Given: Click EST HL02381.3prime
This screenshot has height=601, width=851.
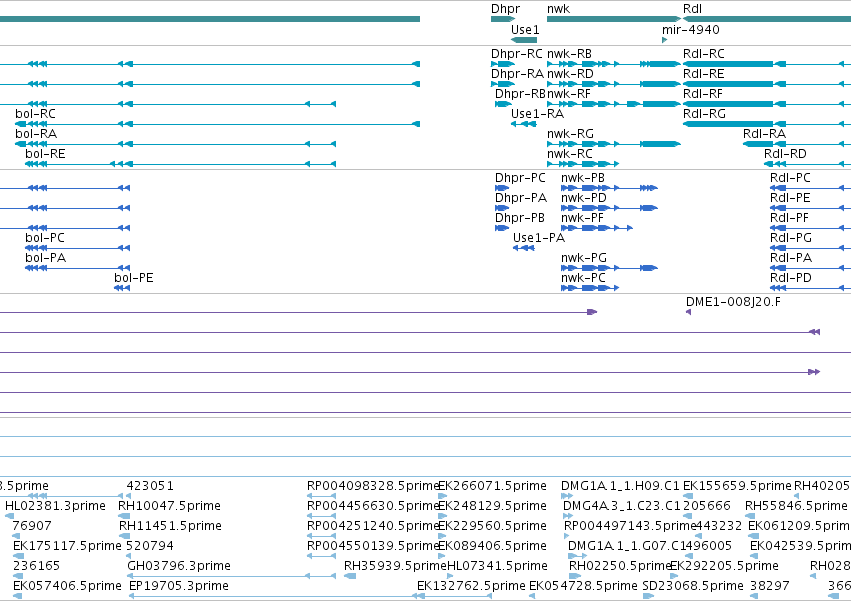Looking at the screenshot, I should coord(9,516).
